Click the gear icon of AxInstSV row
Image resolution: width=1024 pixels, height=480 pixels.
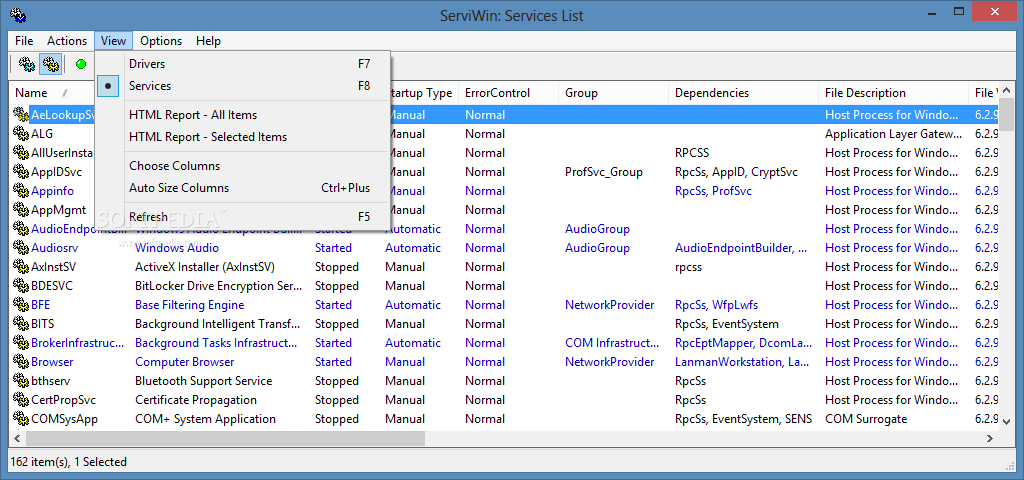coord(22,266)
